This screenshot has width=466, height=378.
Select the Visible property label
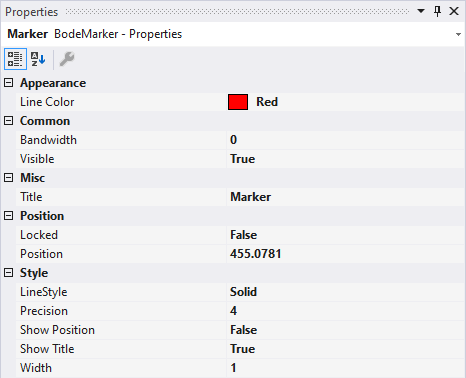(x=37, y=159)
